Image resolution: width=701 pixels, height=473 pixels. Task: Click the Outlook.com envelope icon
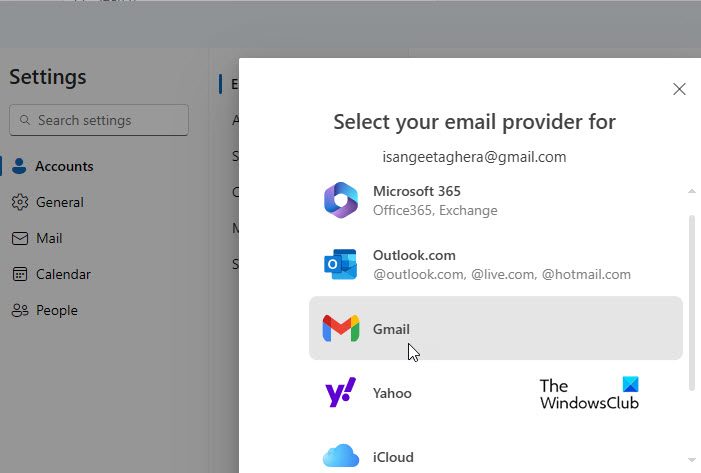click(341, 264)
